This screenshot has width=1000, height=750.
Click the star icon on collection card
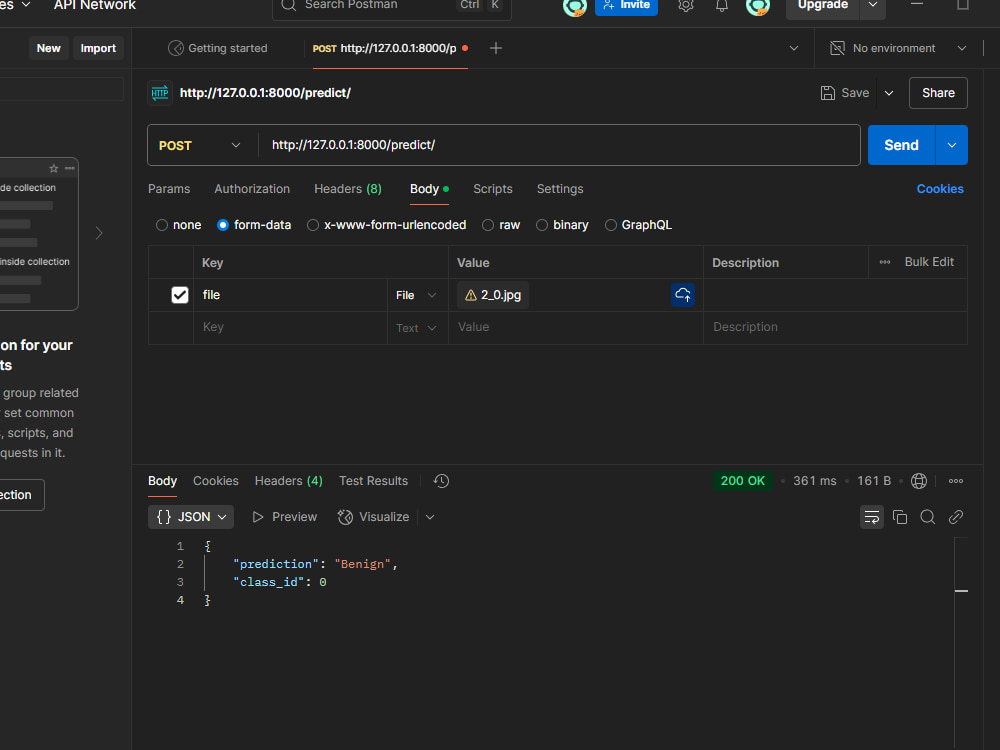pos(54,168)
